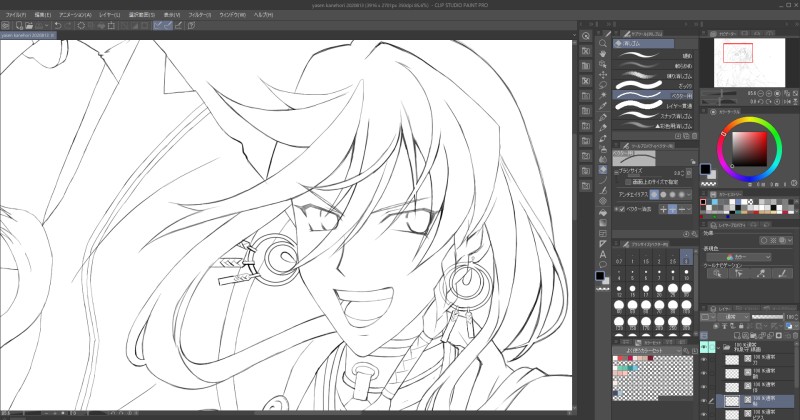Click the Clip Studio launcher icon
800x420 pixels.
click(x=6, y=25)
